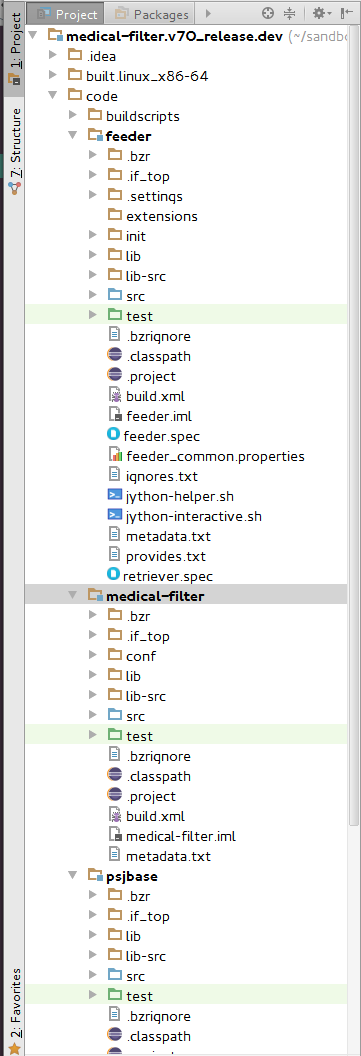Image resolution: width=361 pixels, height=1056 pixels.
Task: Select the test folder under psjbase
Action: 139,996
